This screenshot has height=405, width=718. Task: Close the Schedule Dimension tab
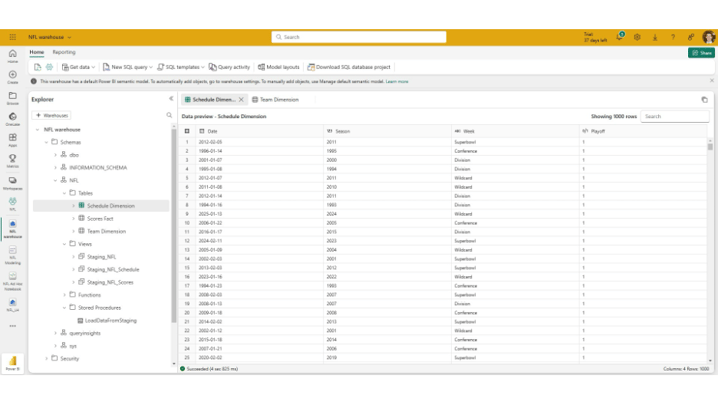pos(241,99)
